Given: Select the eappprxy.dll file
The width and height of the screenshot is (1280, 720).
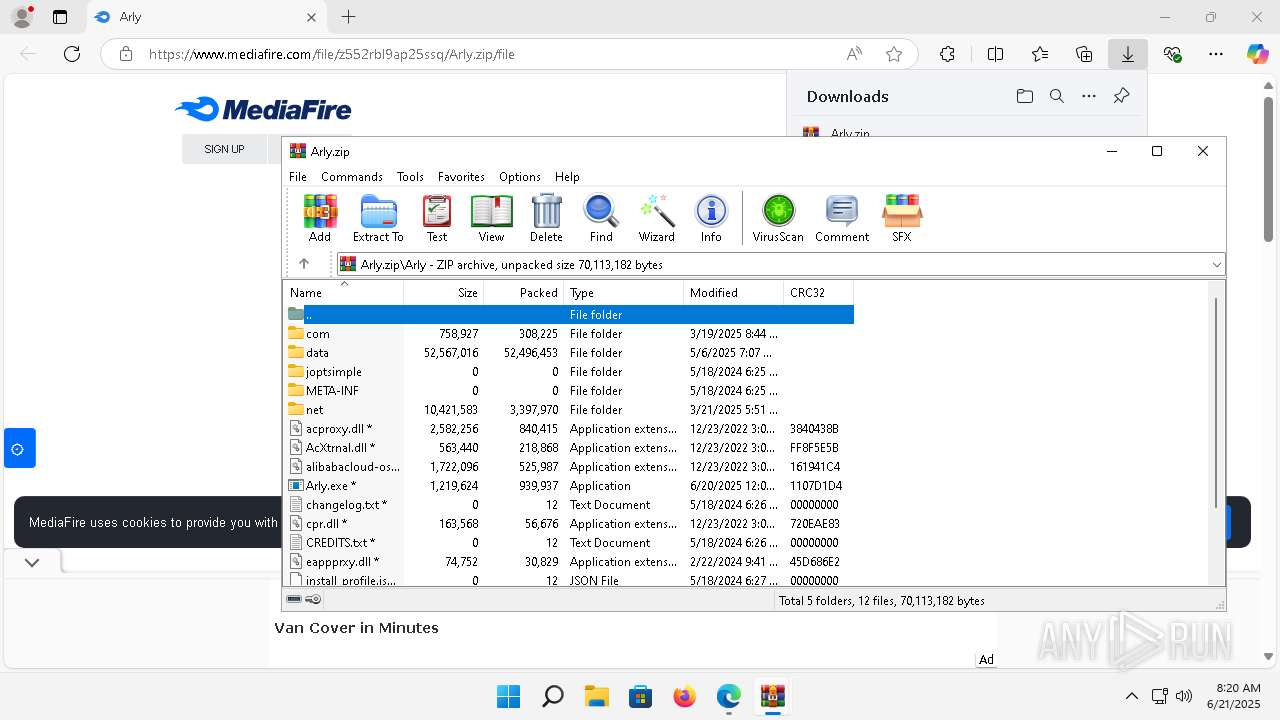Looking at the screenshot, I should 569,562.
